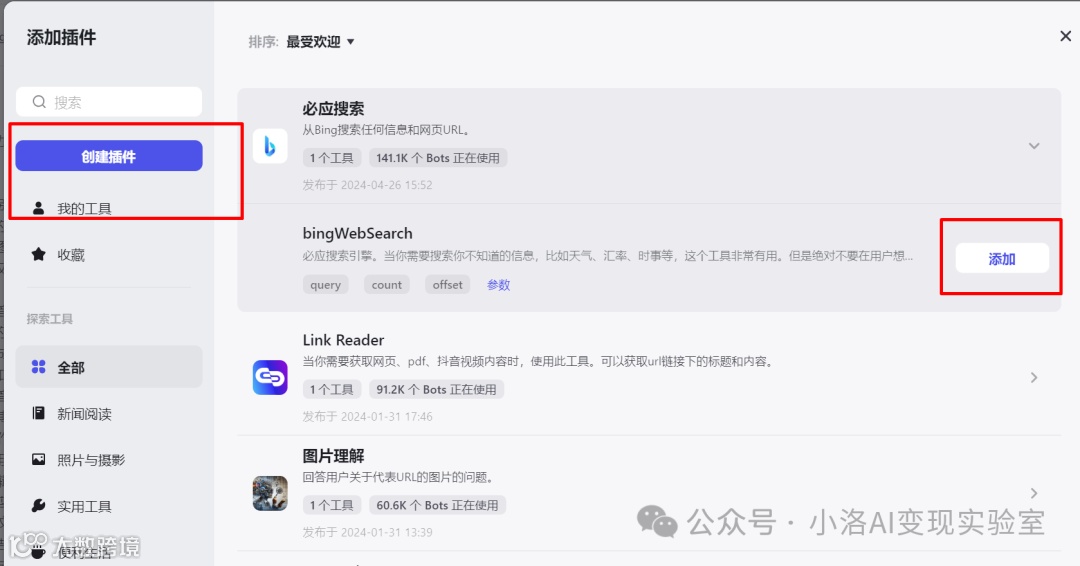Image resolution: width=1080 pixels, height=566 pixels.
Task: Click the Bing logo icon of 必应搜索
Action: tap(270, 145)
